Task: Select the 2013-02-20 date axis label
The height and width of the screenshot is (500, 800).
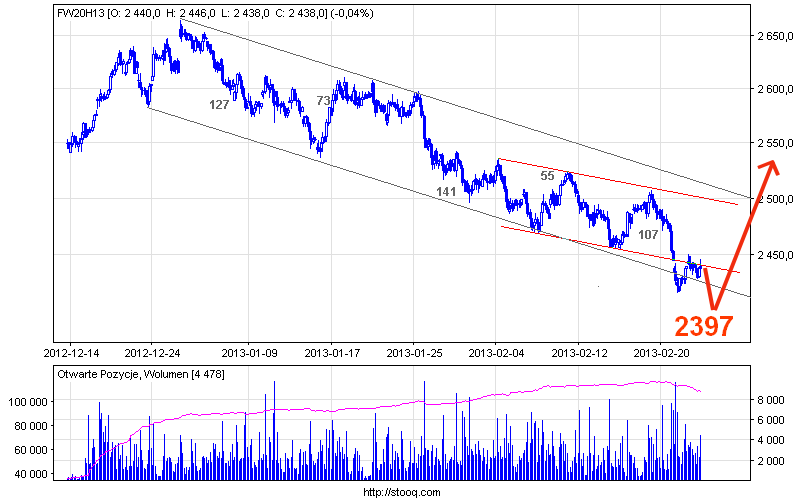Action: click(x=661, y=353)
